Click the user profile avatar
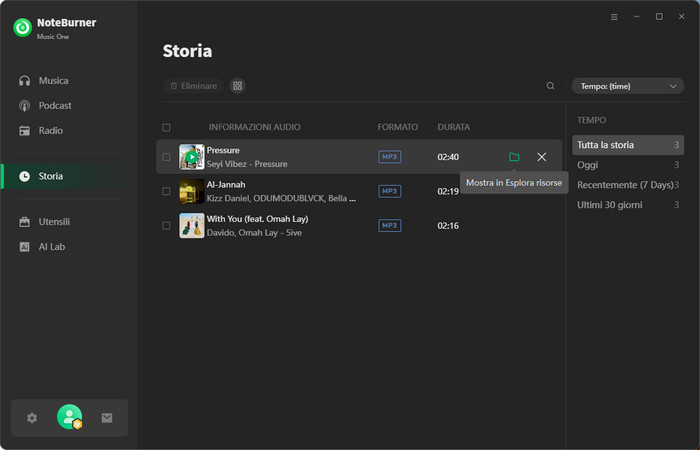 click(x=70, y=417)
